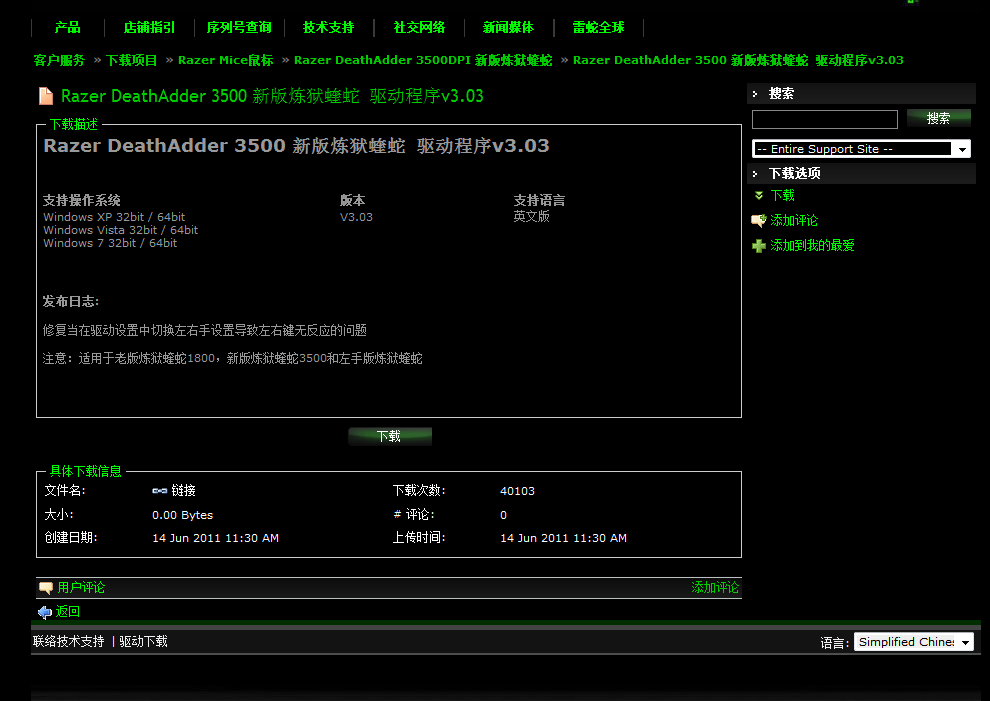Screen dimensions: 990x701
Task: Open the 产品 navigation menu
Action: (68, 28)
